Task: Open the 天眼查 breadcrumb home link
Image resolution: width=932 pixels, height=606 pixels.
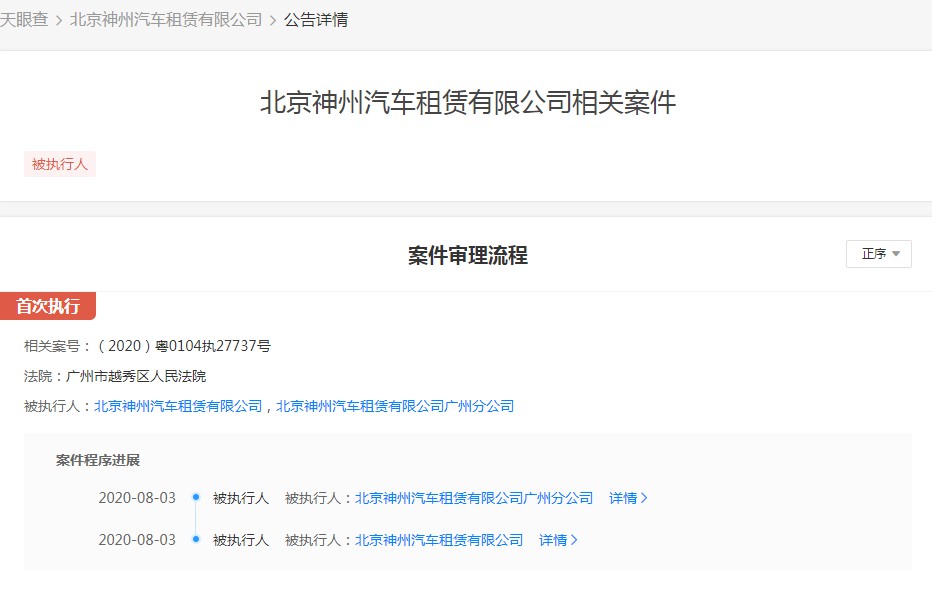Action: click(x=24, y=20)
